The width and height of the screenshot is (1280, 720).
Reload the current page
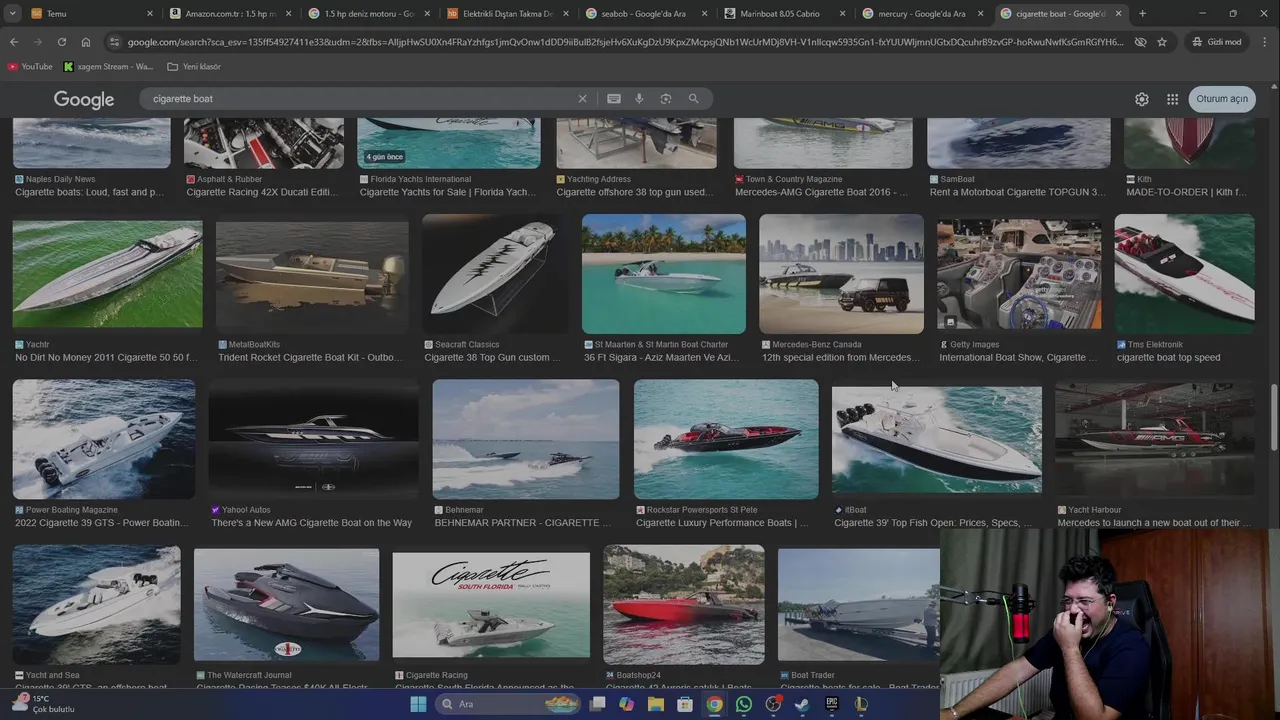point(62,42)
